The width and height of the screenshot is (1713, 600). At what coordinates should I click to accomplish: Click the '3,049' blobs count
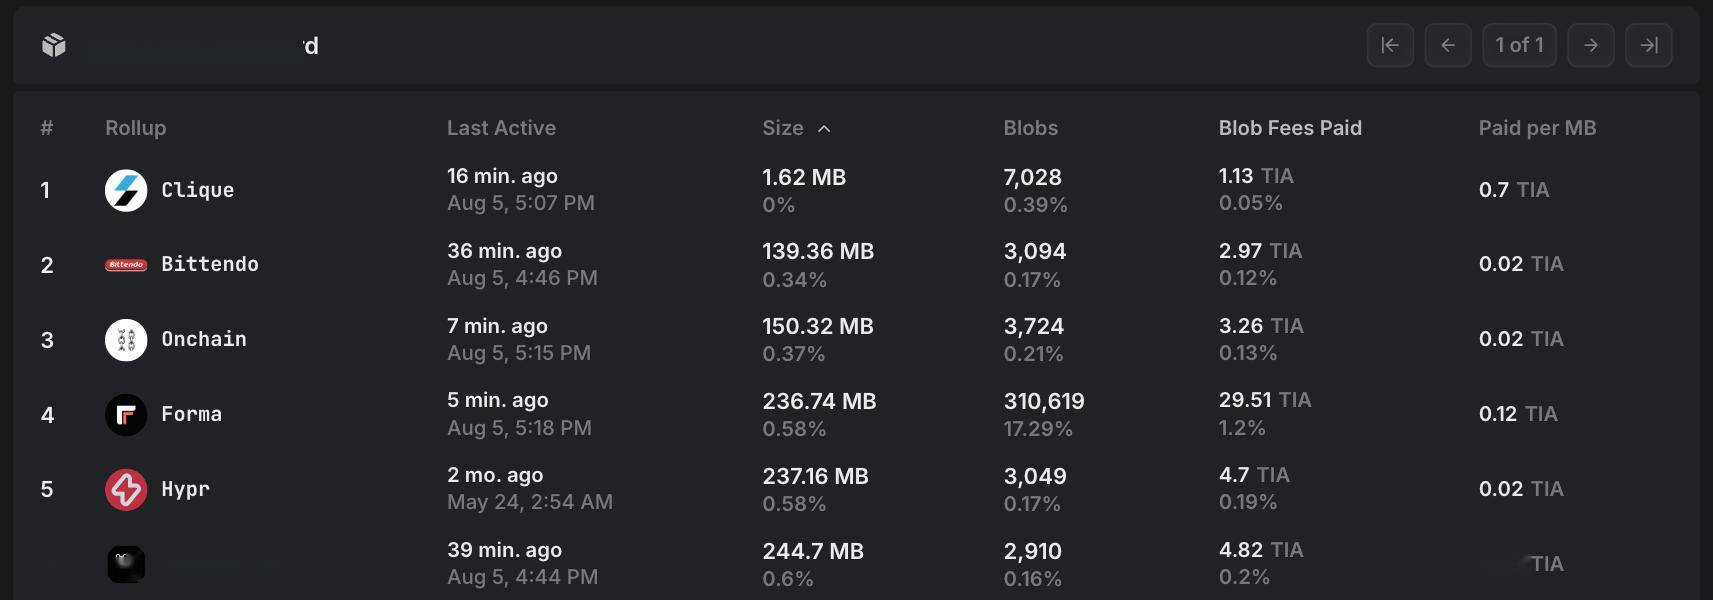[1035, 476]
